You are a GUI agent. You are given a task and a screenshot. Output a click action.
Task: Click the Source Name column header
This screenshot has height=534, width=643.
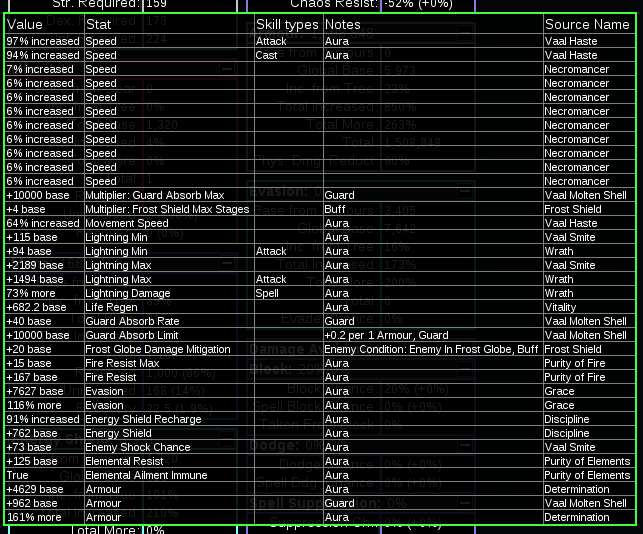[587, 25]
